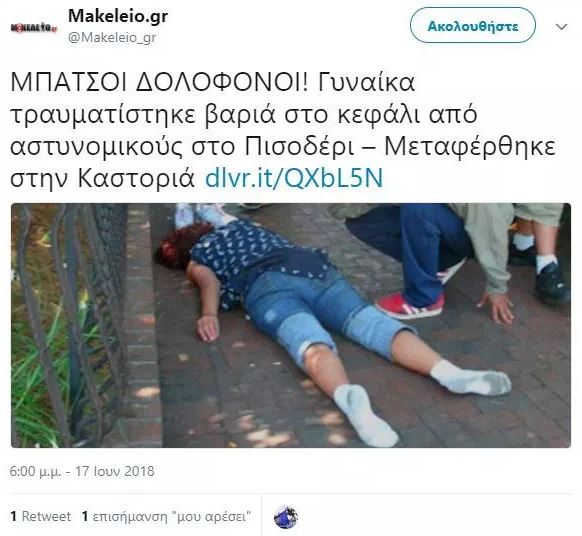Viewport: 582px width, 536px height.
Task: Click the date 17 Ιουν 2018
Action: (x=115, y=471)
